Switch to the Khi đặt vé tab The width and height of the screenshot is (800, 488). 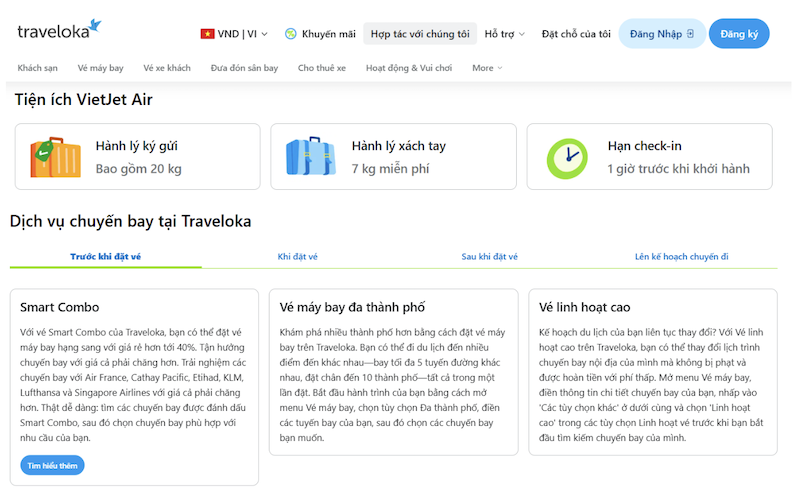[297, 257]
